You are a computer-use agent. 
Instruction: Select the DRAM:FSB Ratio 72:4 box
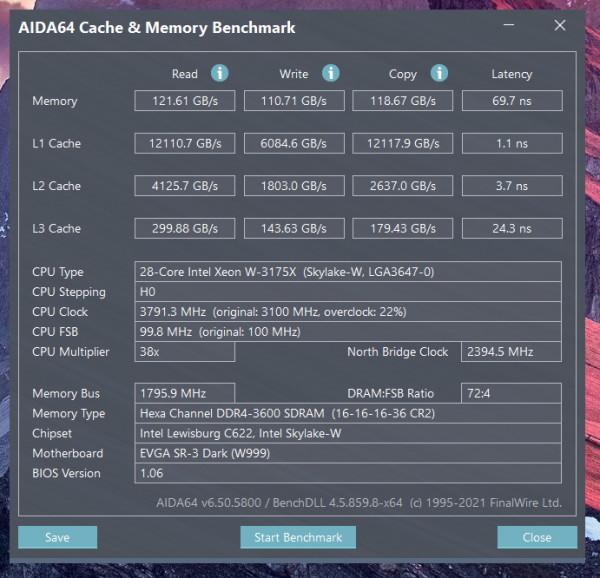[511, 394]
